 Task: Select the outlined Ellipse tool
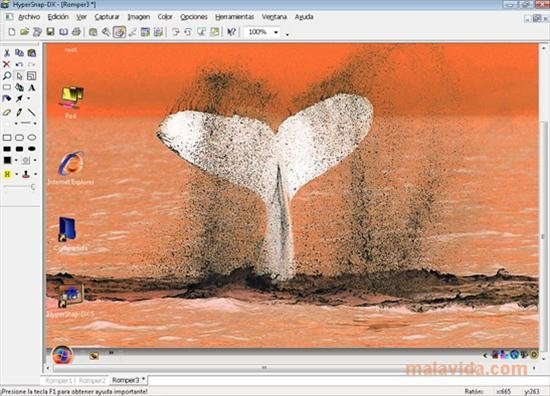point(32,137)
